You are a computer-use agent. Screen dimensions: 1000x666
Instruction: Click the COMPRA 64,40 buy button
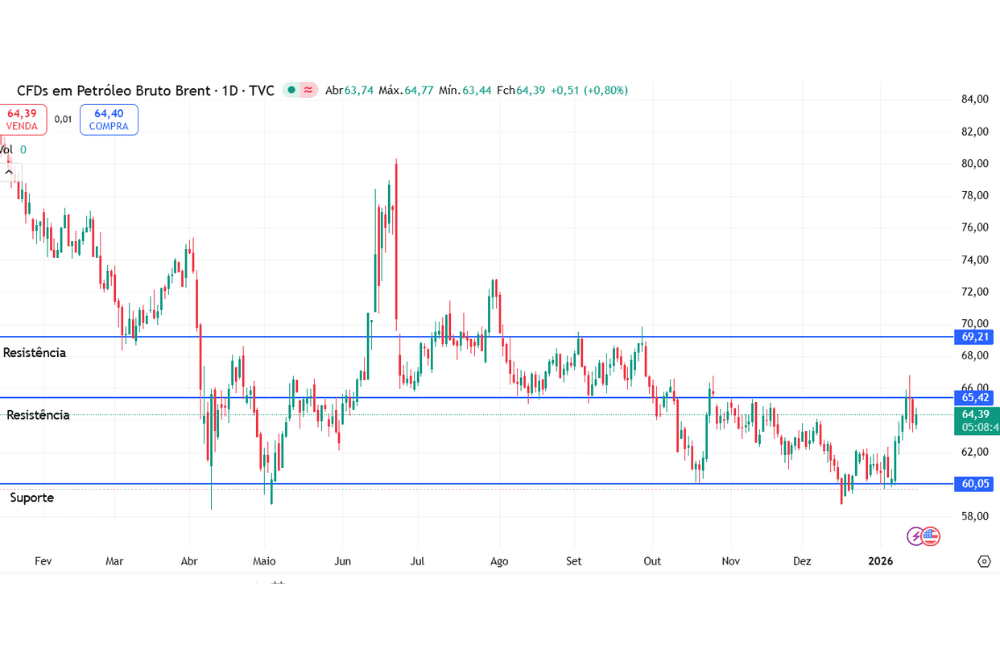(x=108, y=120)
